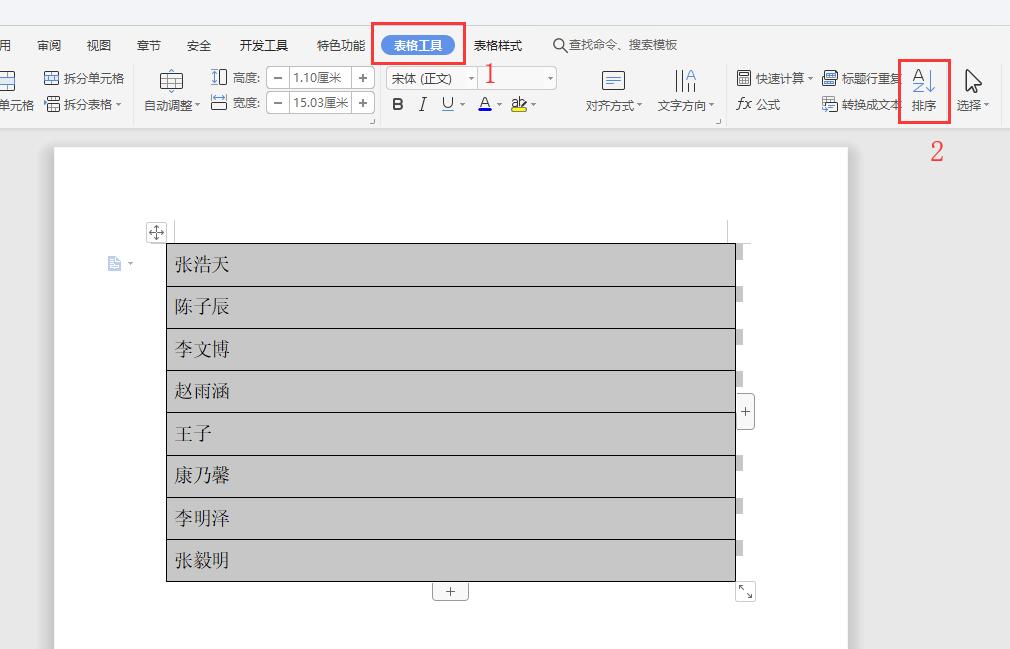
Task: Toggle italic formatting
Action: [420, 103]
